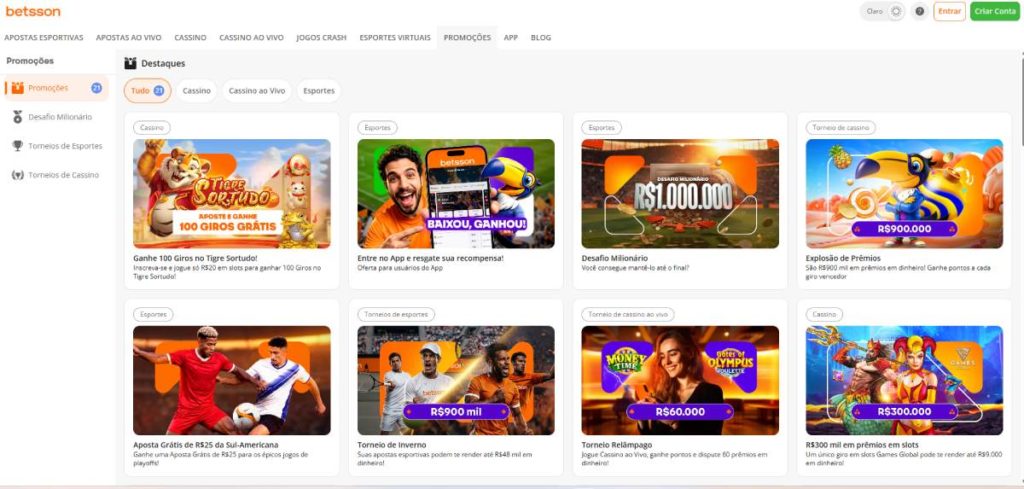Open the R$1.000.000 Desafio Milionário image
Viewport: 1024px width, 489px height.
(x=680, y=193)
